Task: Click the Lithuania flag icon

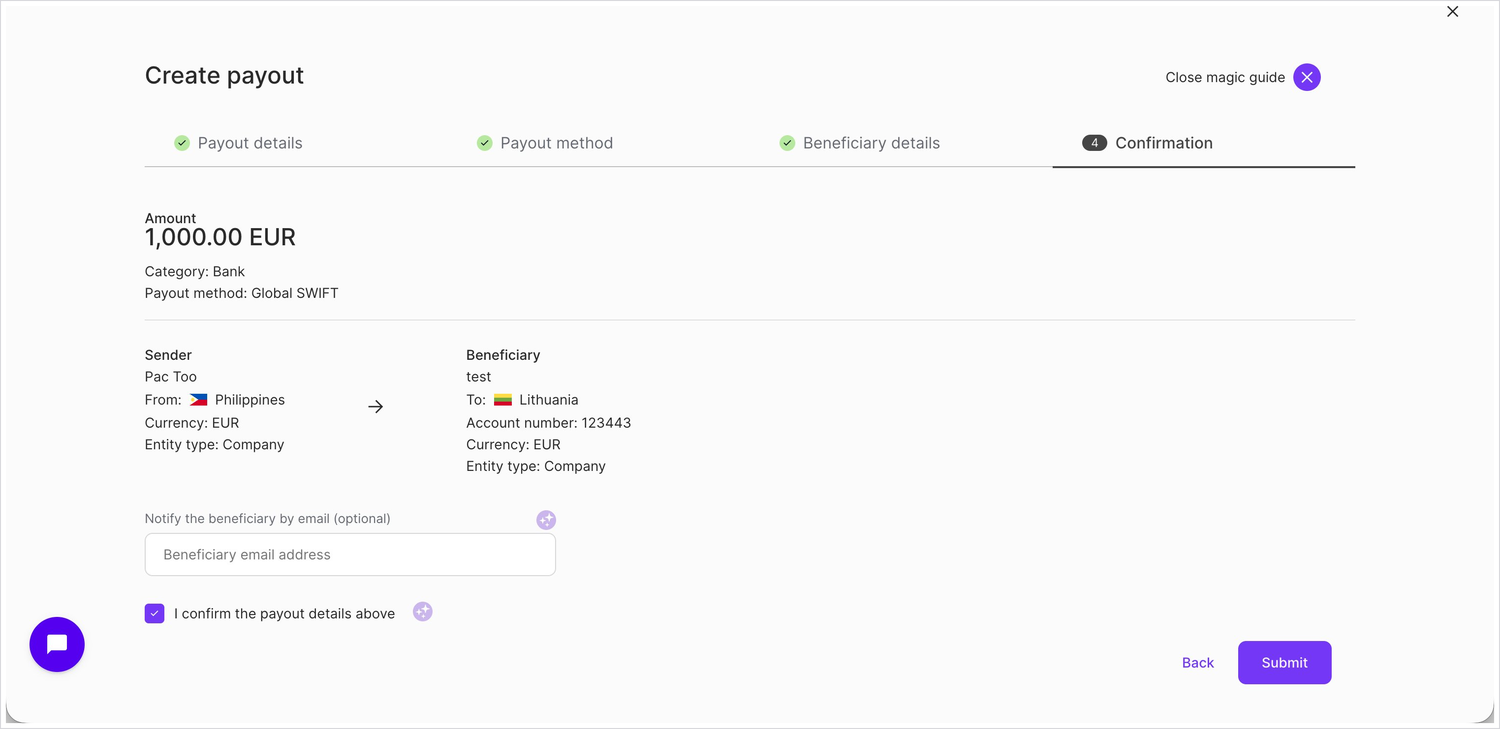Action: (503, 400)
